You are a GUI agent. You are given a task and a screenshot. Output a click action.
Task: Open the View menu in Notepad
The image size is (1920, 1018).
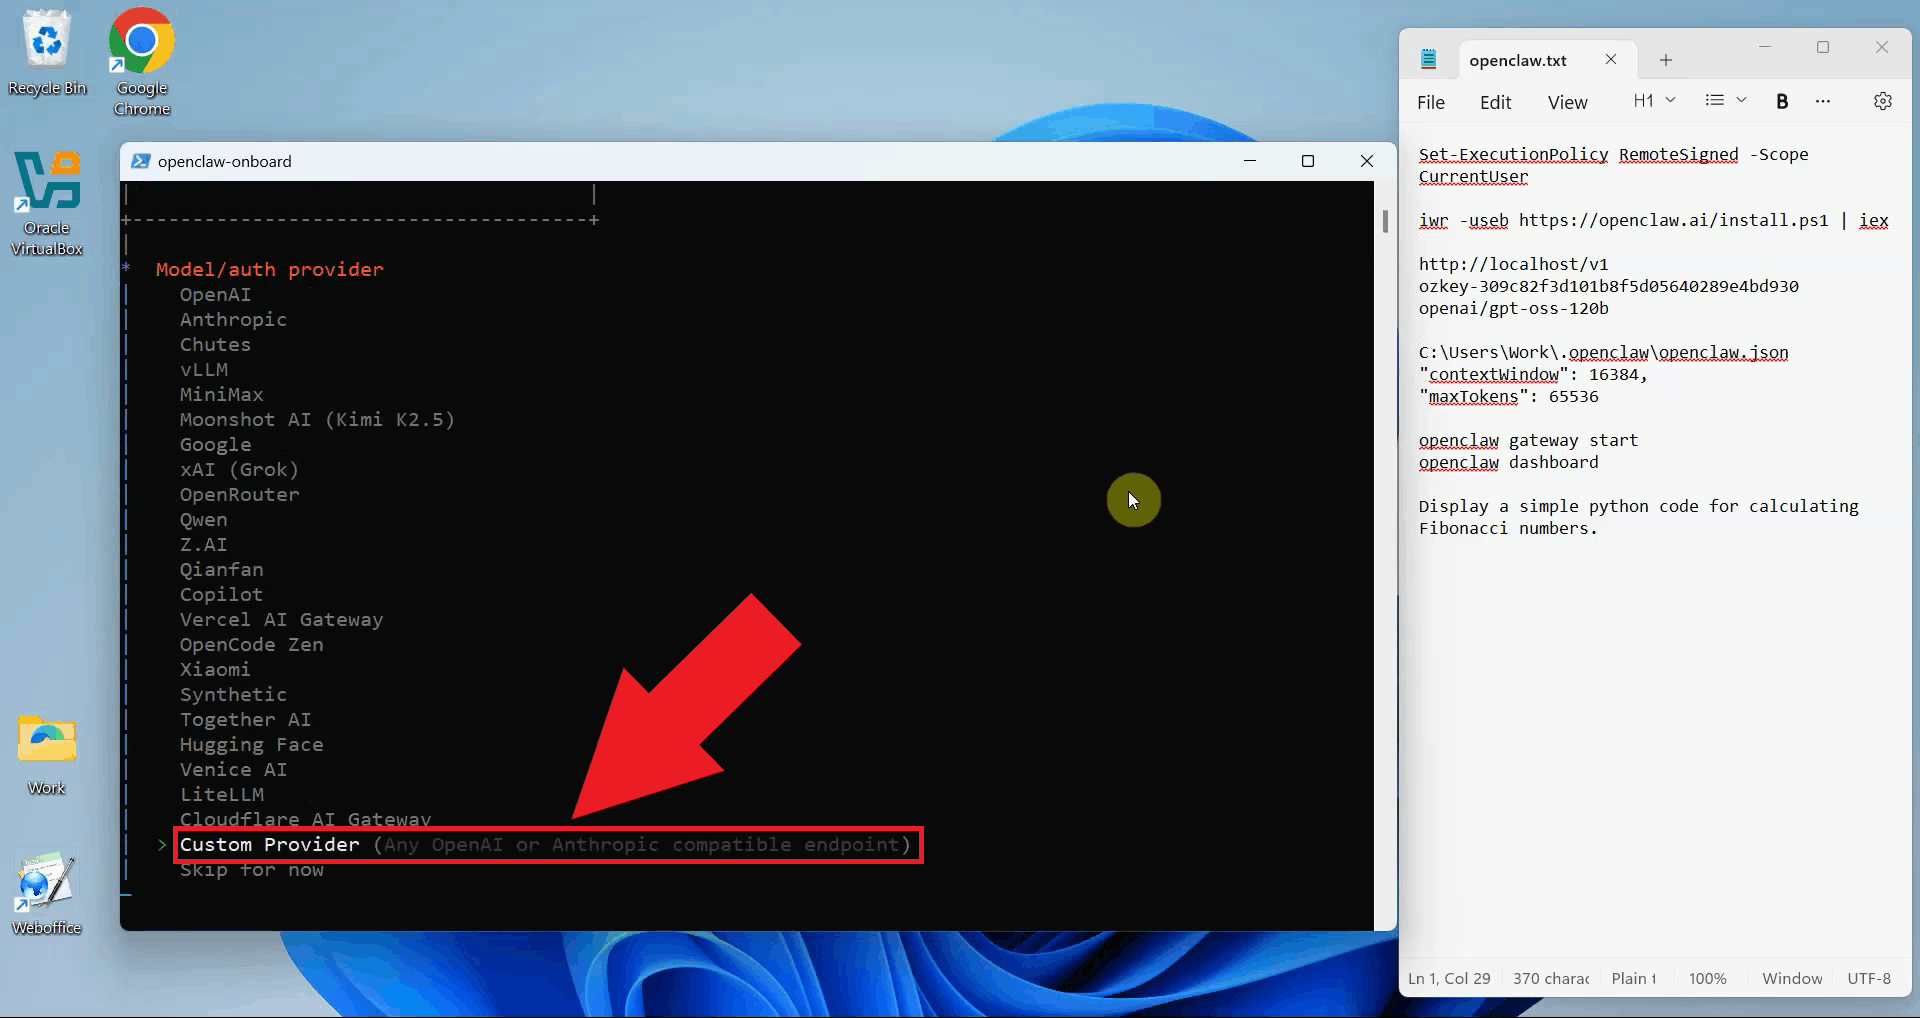[1567, 102]
